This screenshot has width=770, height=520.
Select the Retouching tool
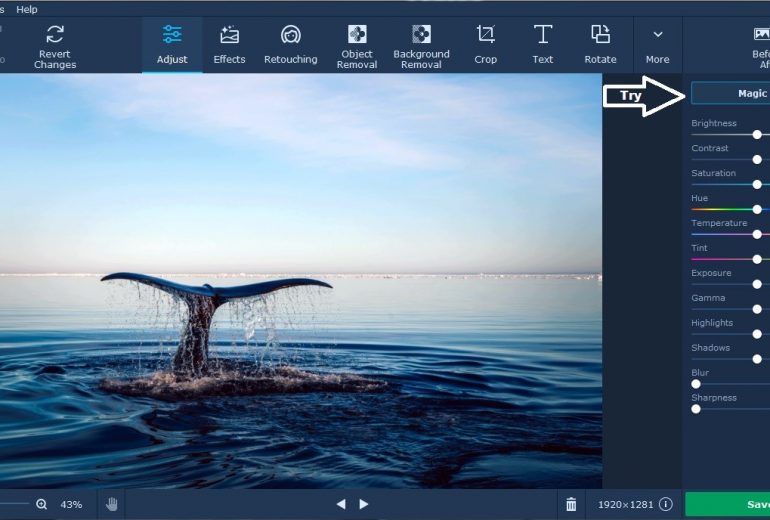290,45
